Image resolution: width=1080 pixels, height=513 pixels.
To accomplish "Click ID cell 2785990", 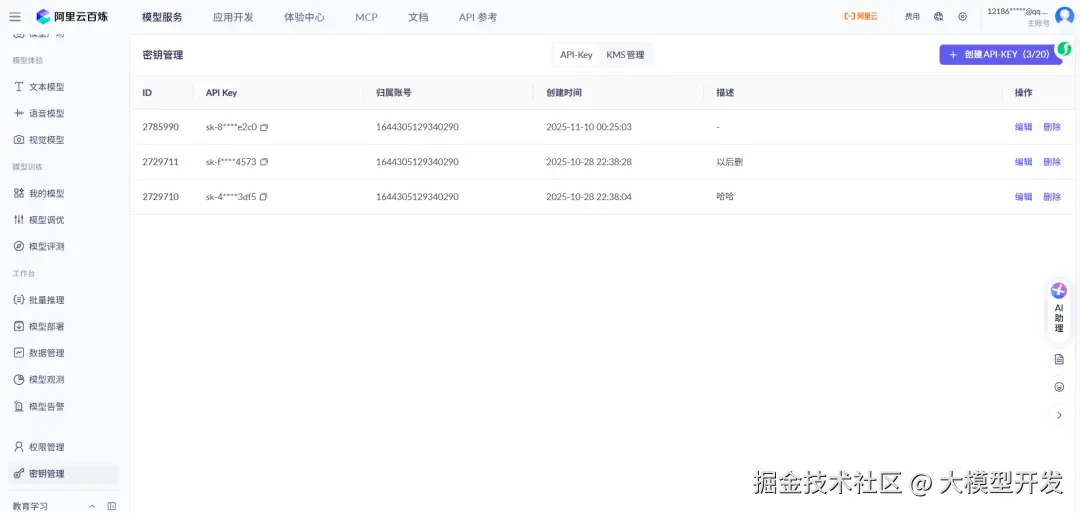I will 160,127.
